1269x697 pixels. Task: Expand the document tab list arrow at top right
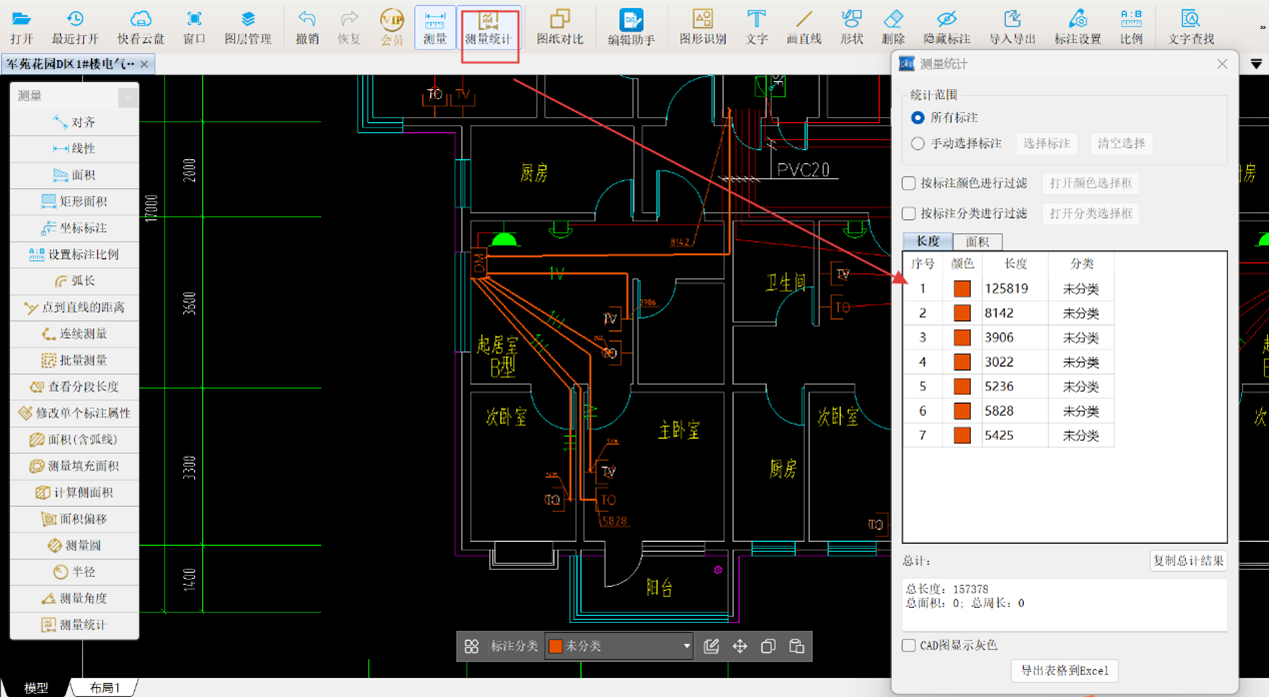[x=1256, y=64]
